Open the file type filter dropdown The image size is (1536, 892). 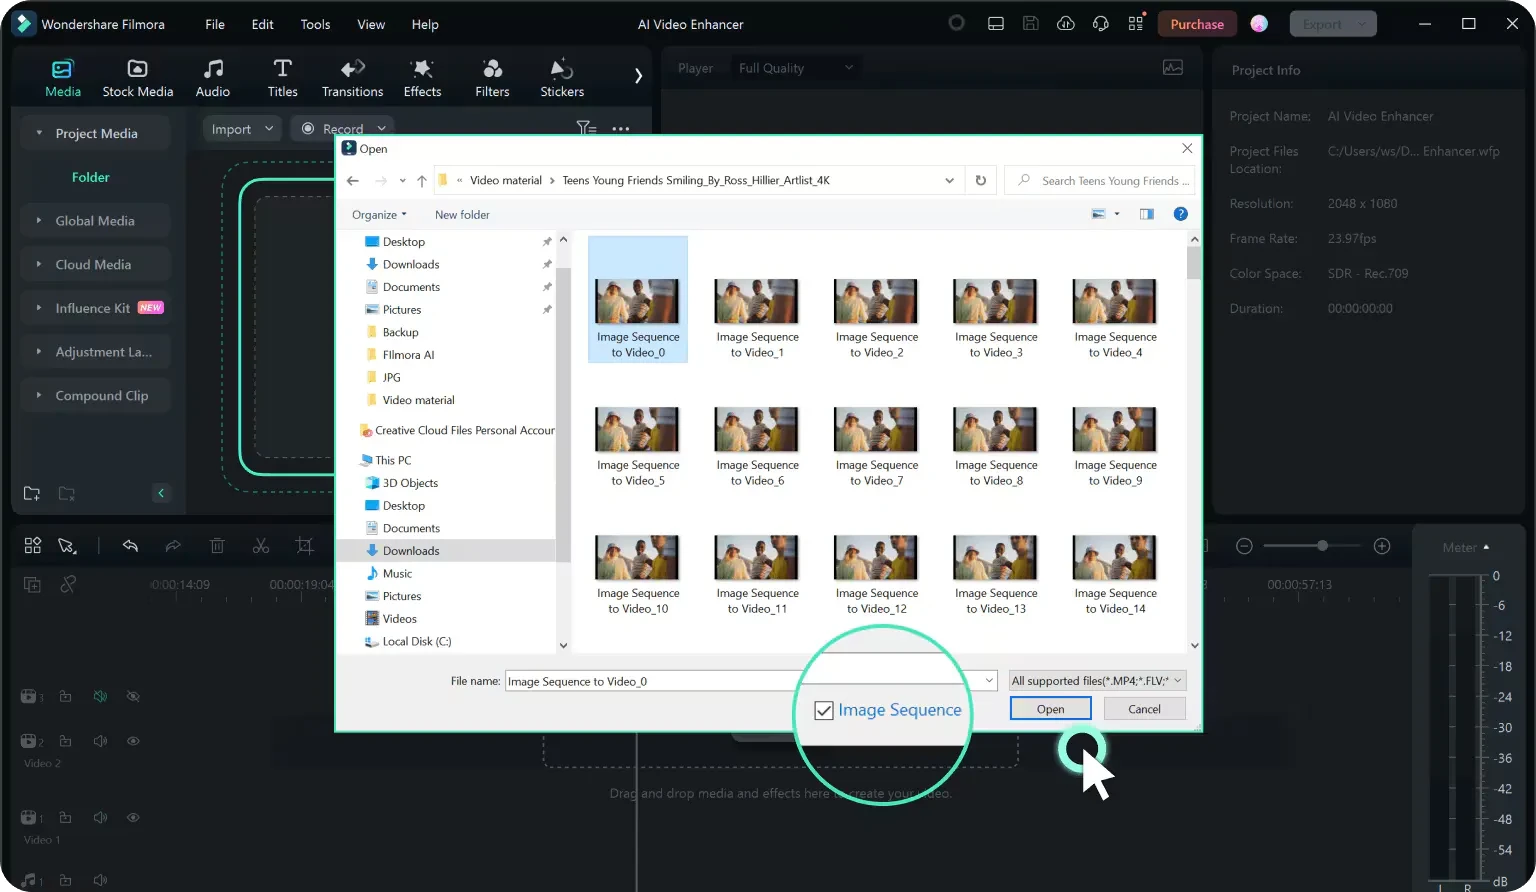tap(1097, 681)
